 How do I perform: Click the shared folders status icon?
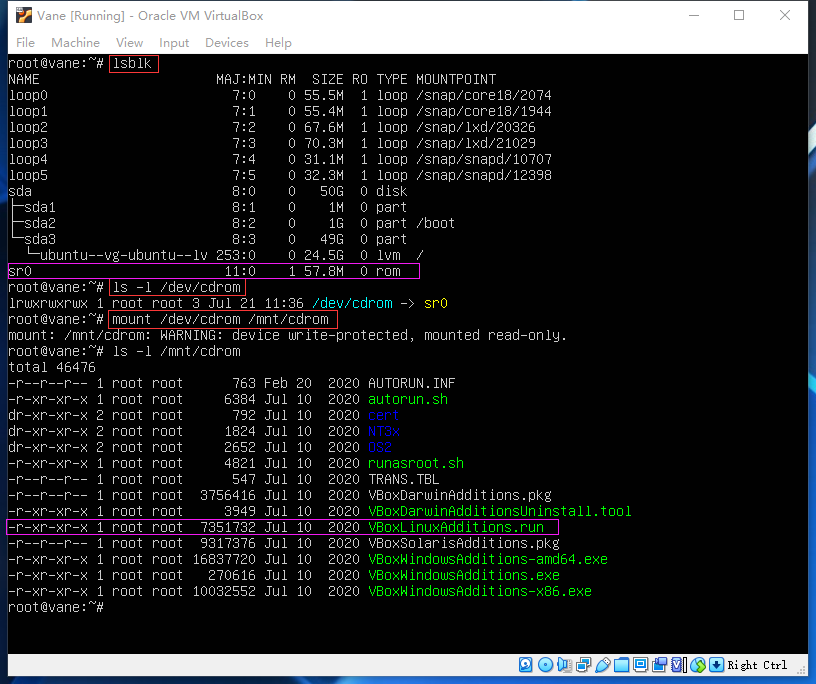621,665
